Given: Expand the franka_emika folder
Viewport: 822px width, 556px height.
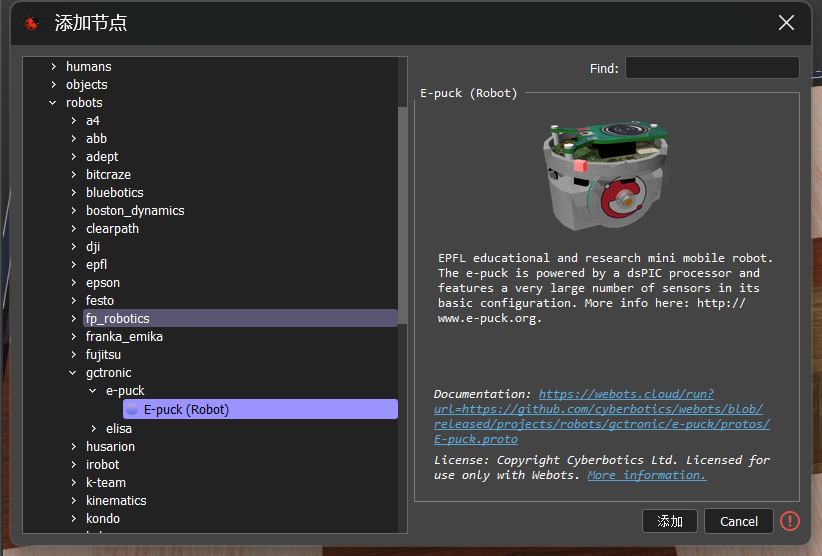Looking at the screenshot, I should pyautogui.click(x=73, y=336).
